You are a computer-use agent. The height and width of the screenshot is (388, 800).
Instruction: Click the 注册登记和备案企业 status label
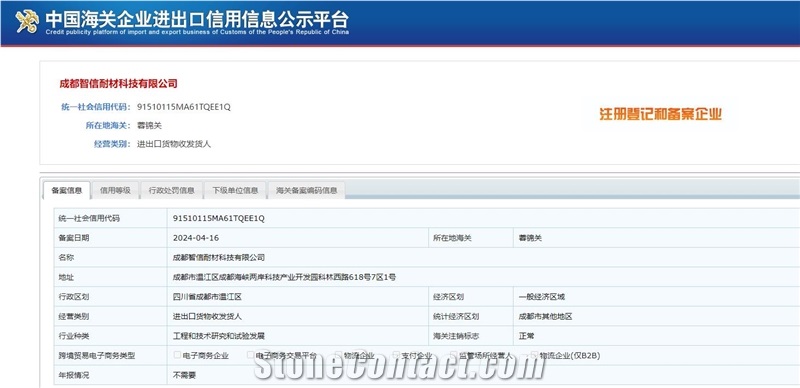click(660, 114)
